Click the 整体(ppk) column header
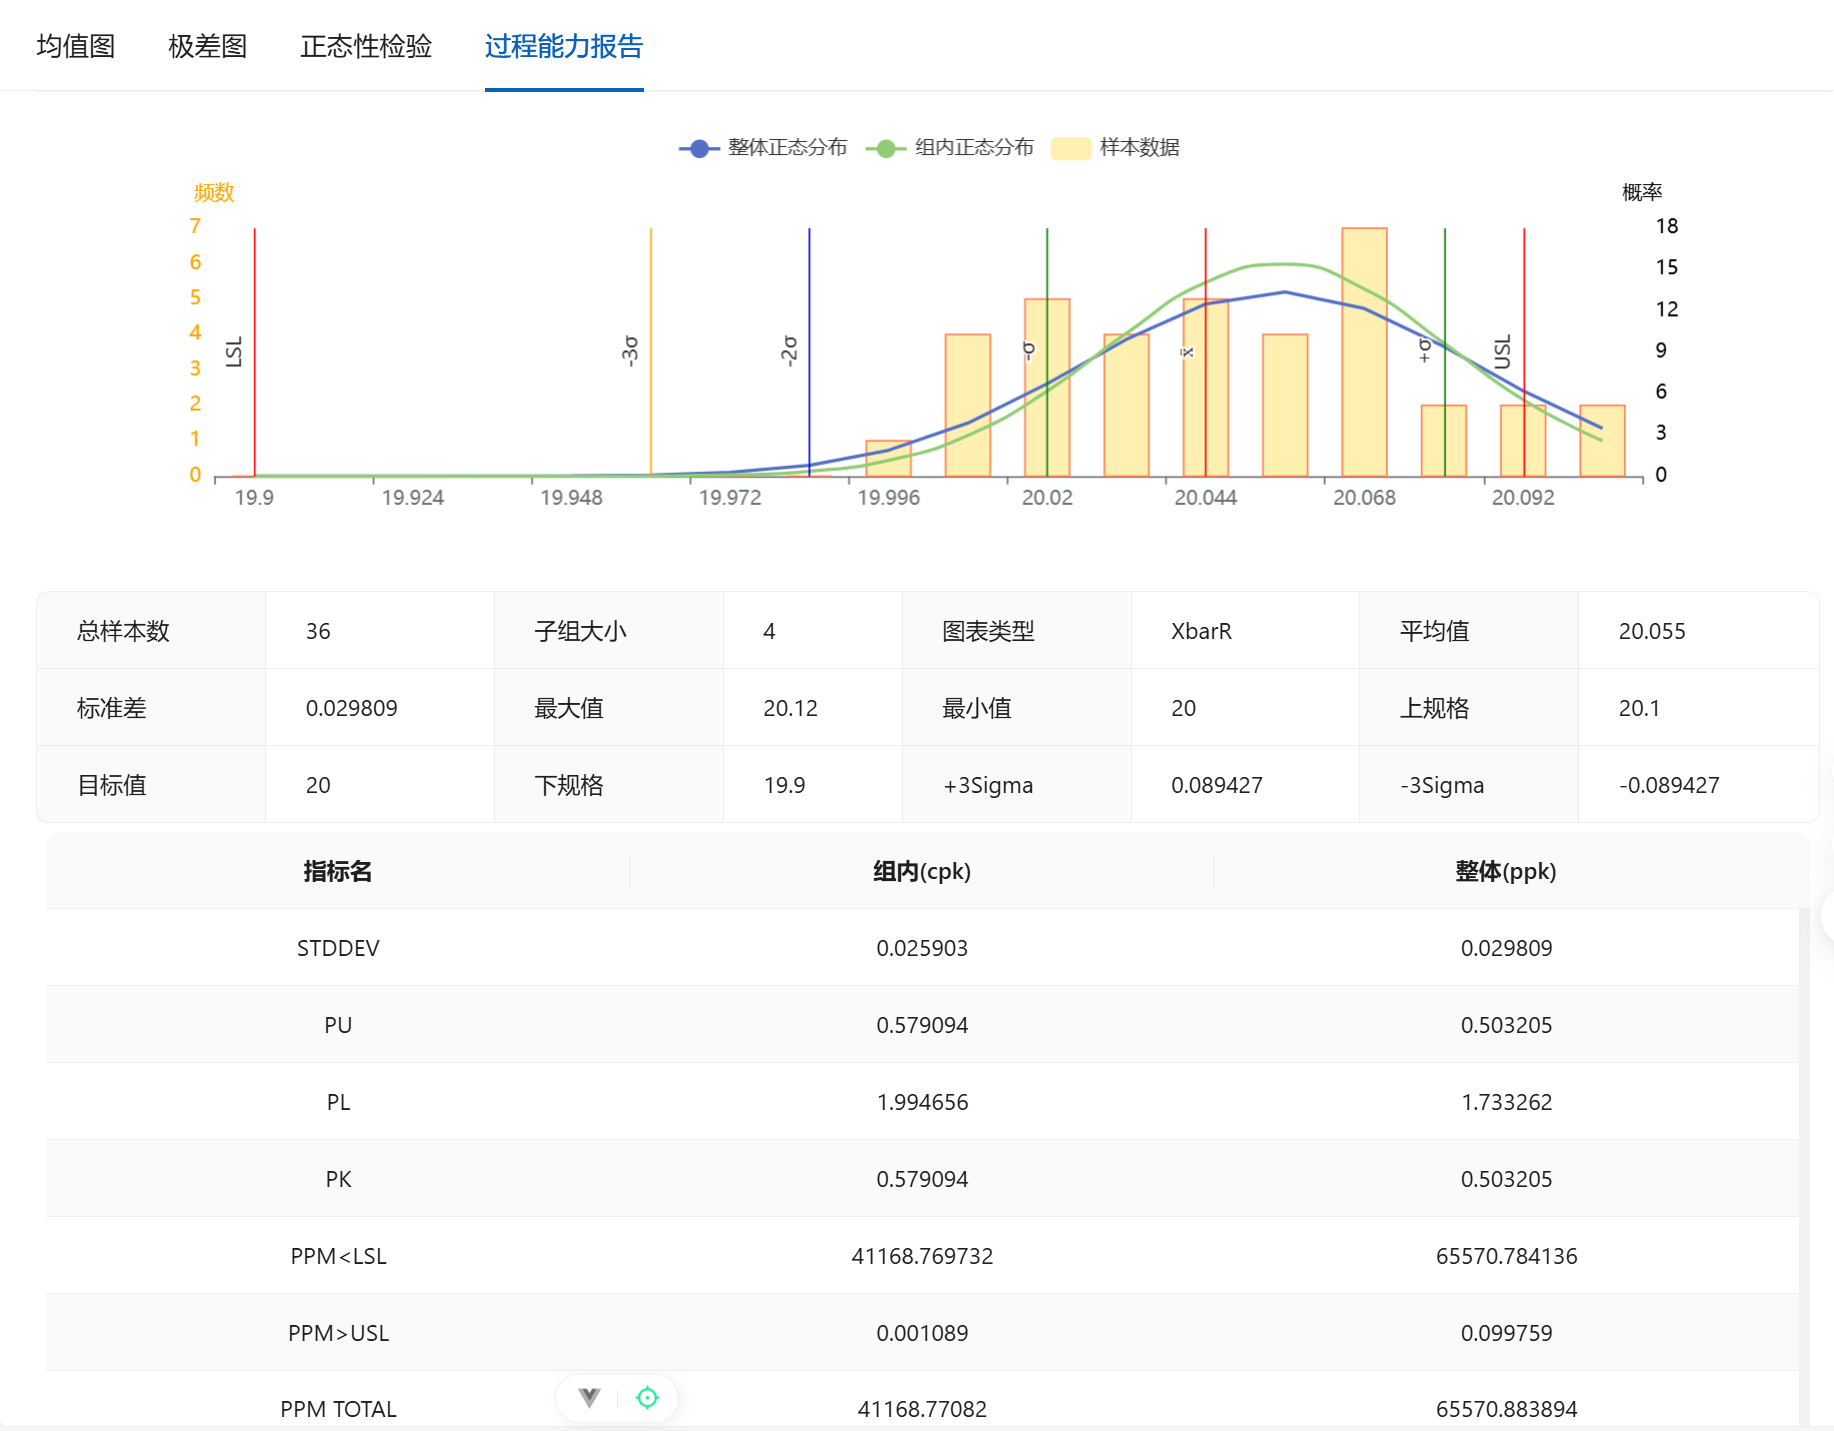 (1505, 871)
